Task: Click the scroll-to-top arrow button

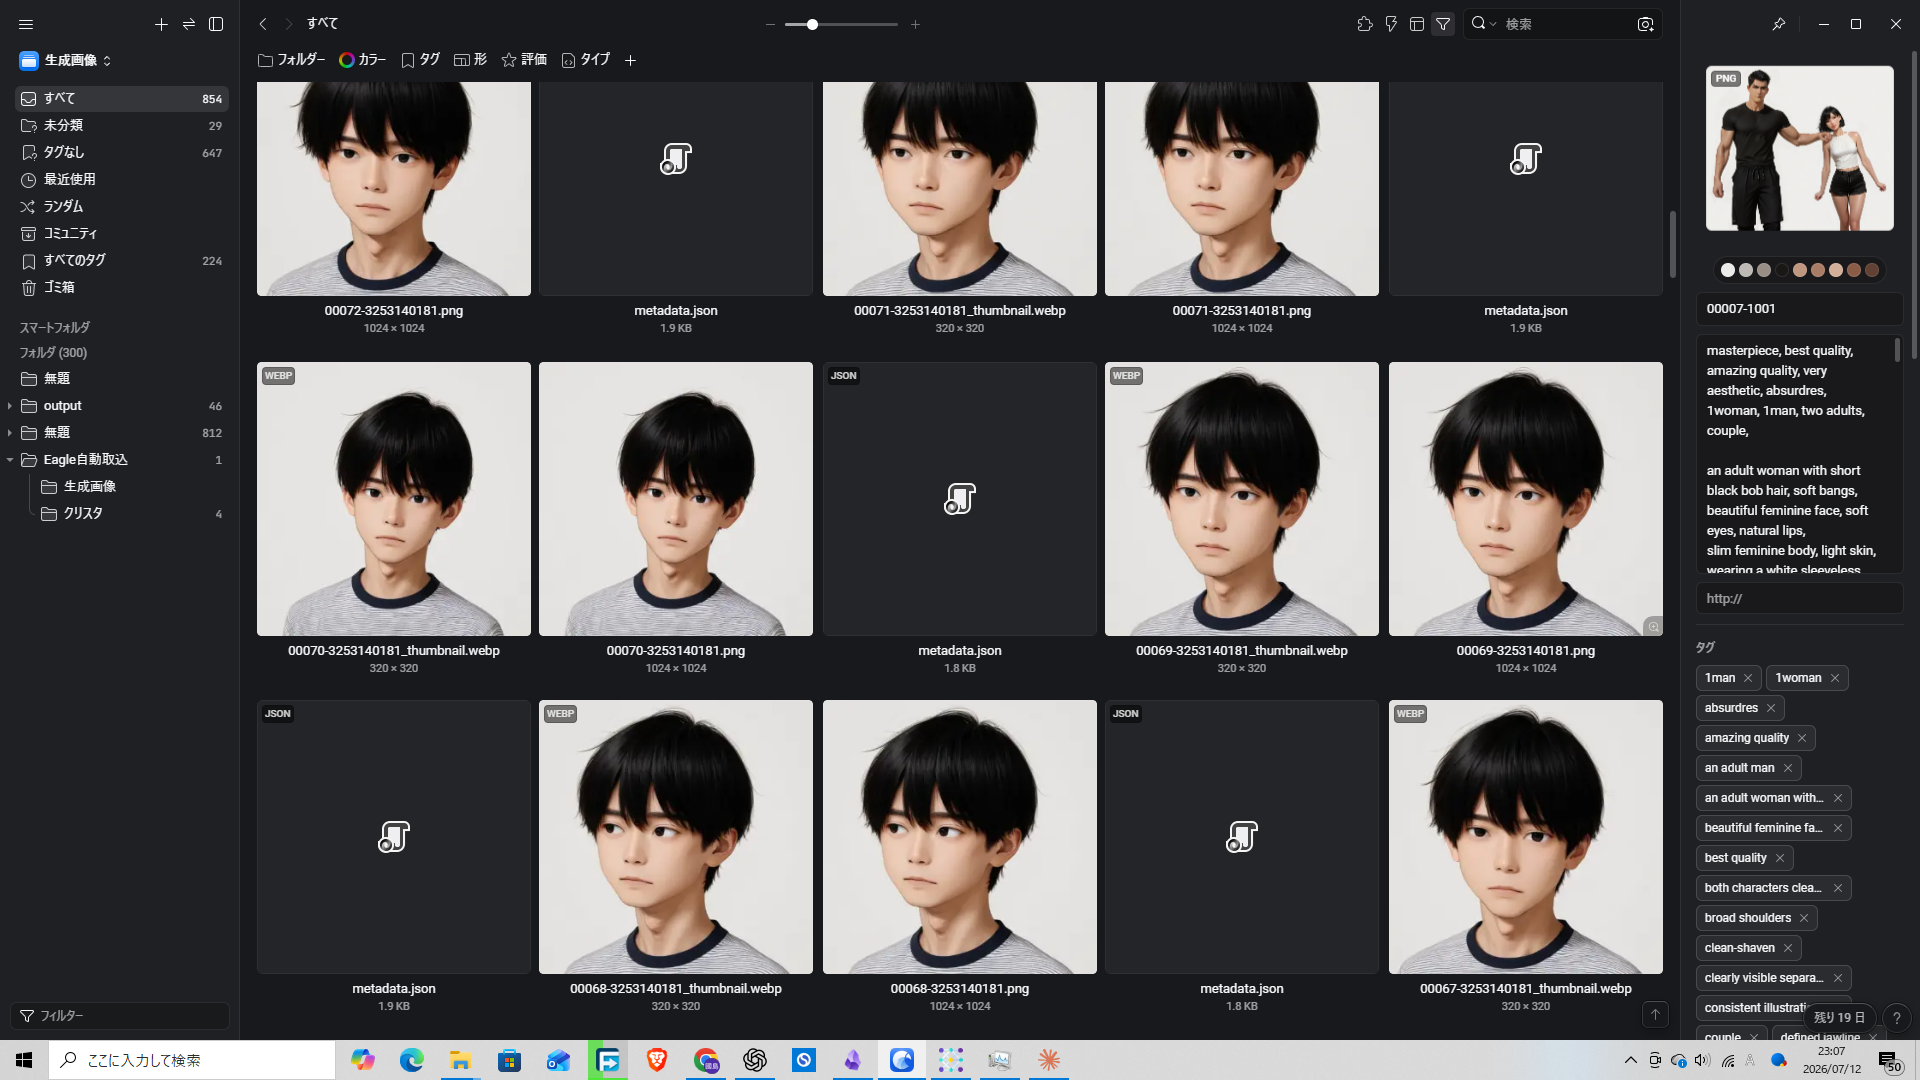Action: (1655, 1015)
